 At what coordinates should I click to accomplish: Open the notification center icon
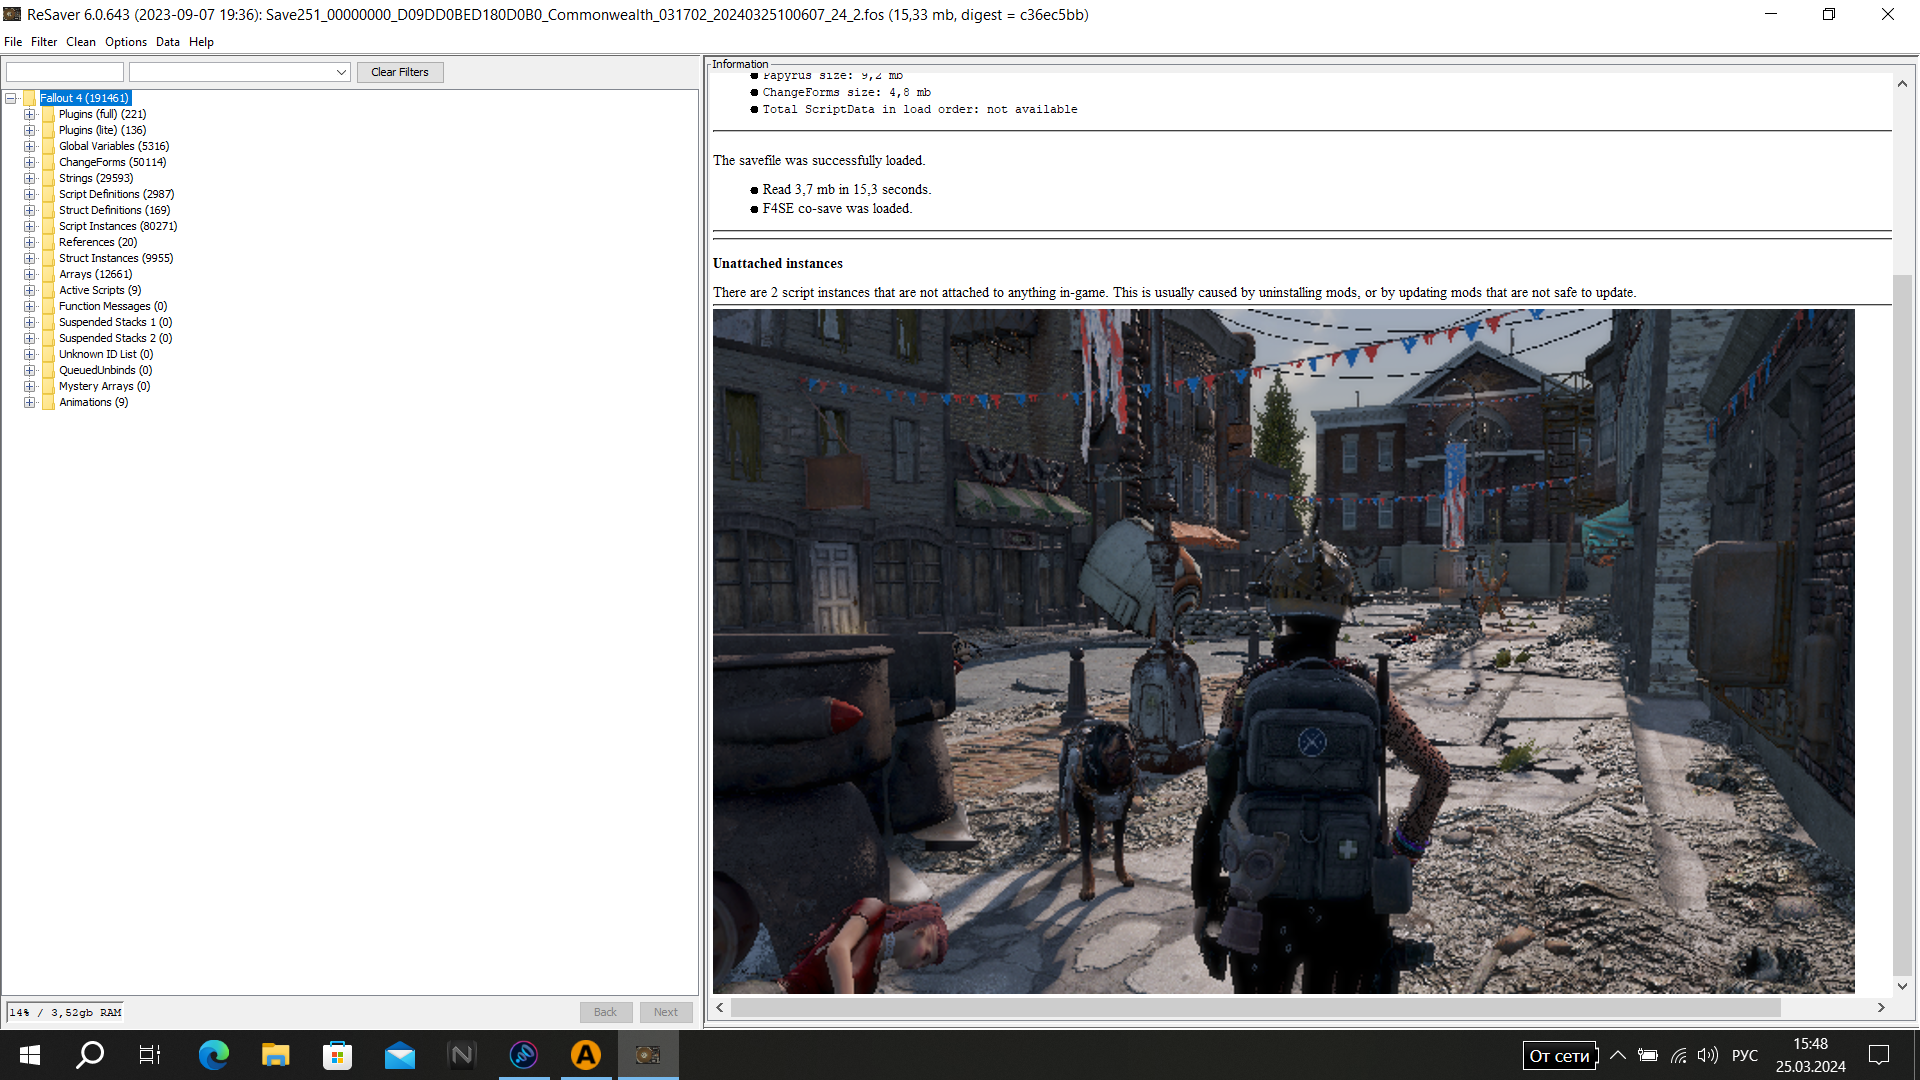point(1879,1055)
